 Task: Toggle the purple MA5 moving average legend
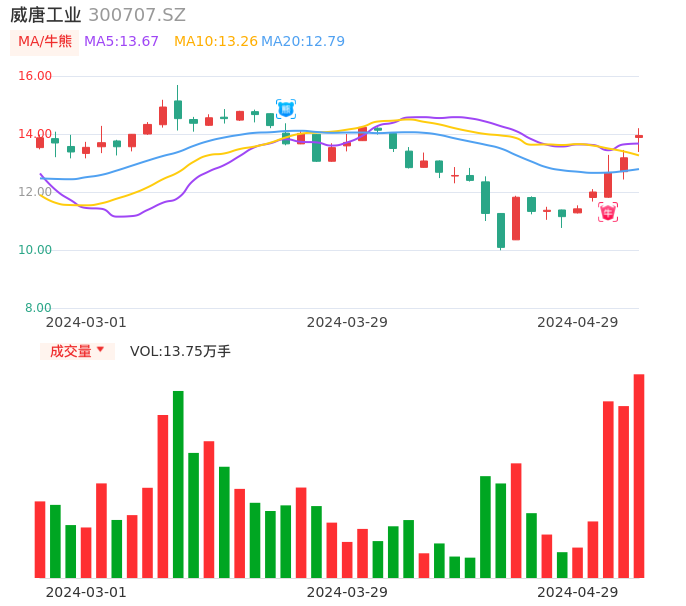click(x=121, y=42)
